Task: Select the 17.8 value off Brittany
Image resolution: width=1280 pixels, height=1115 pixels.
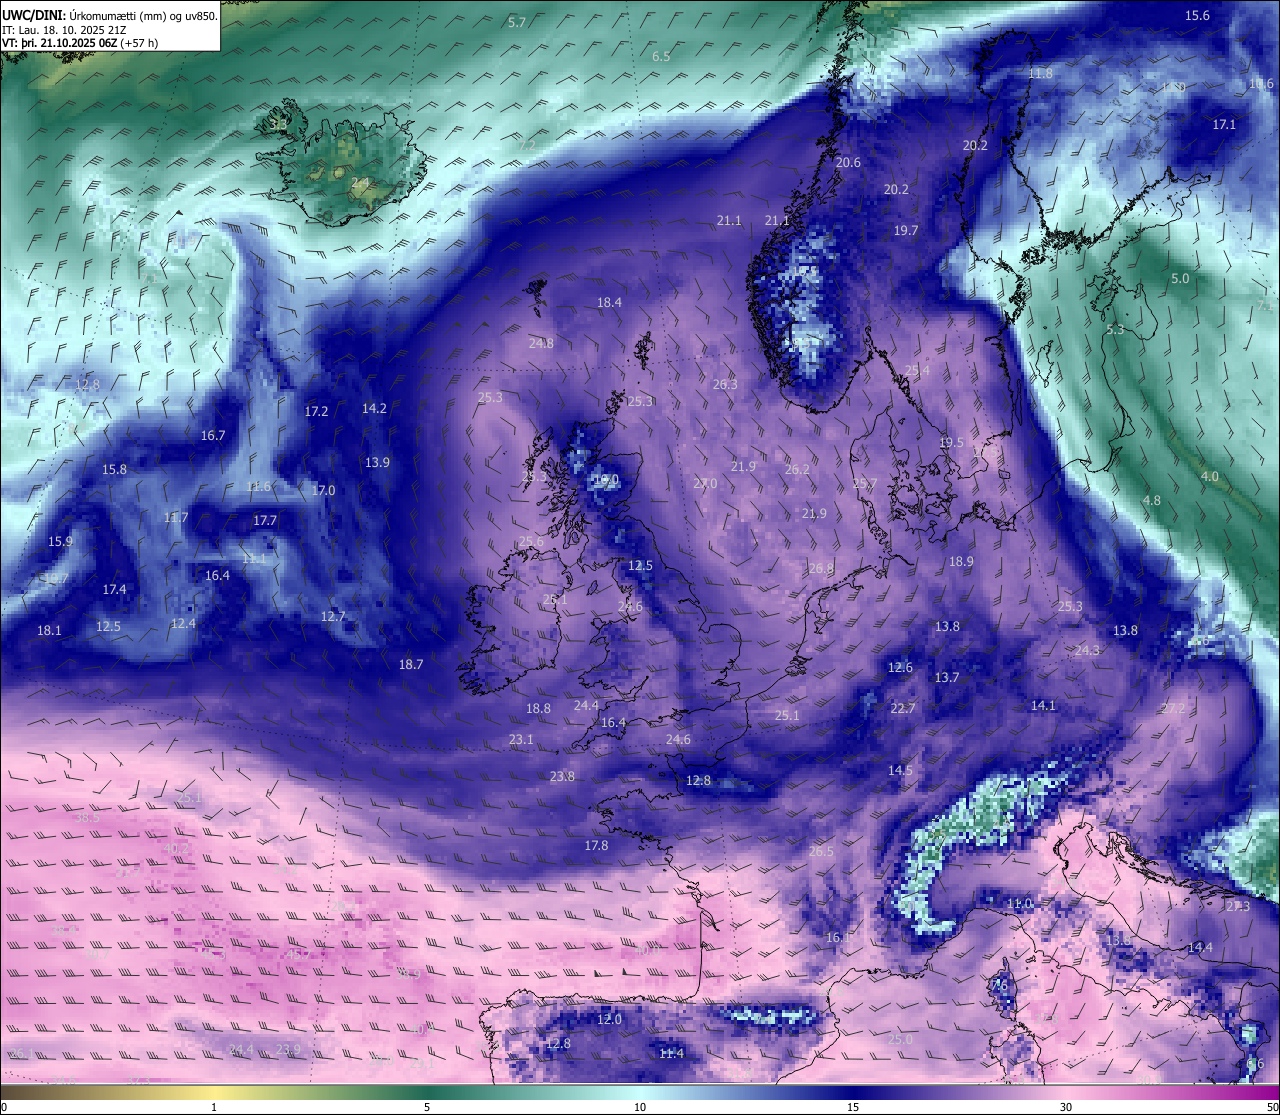Action: 596,845
